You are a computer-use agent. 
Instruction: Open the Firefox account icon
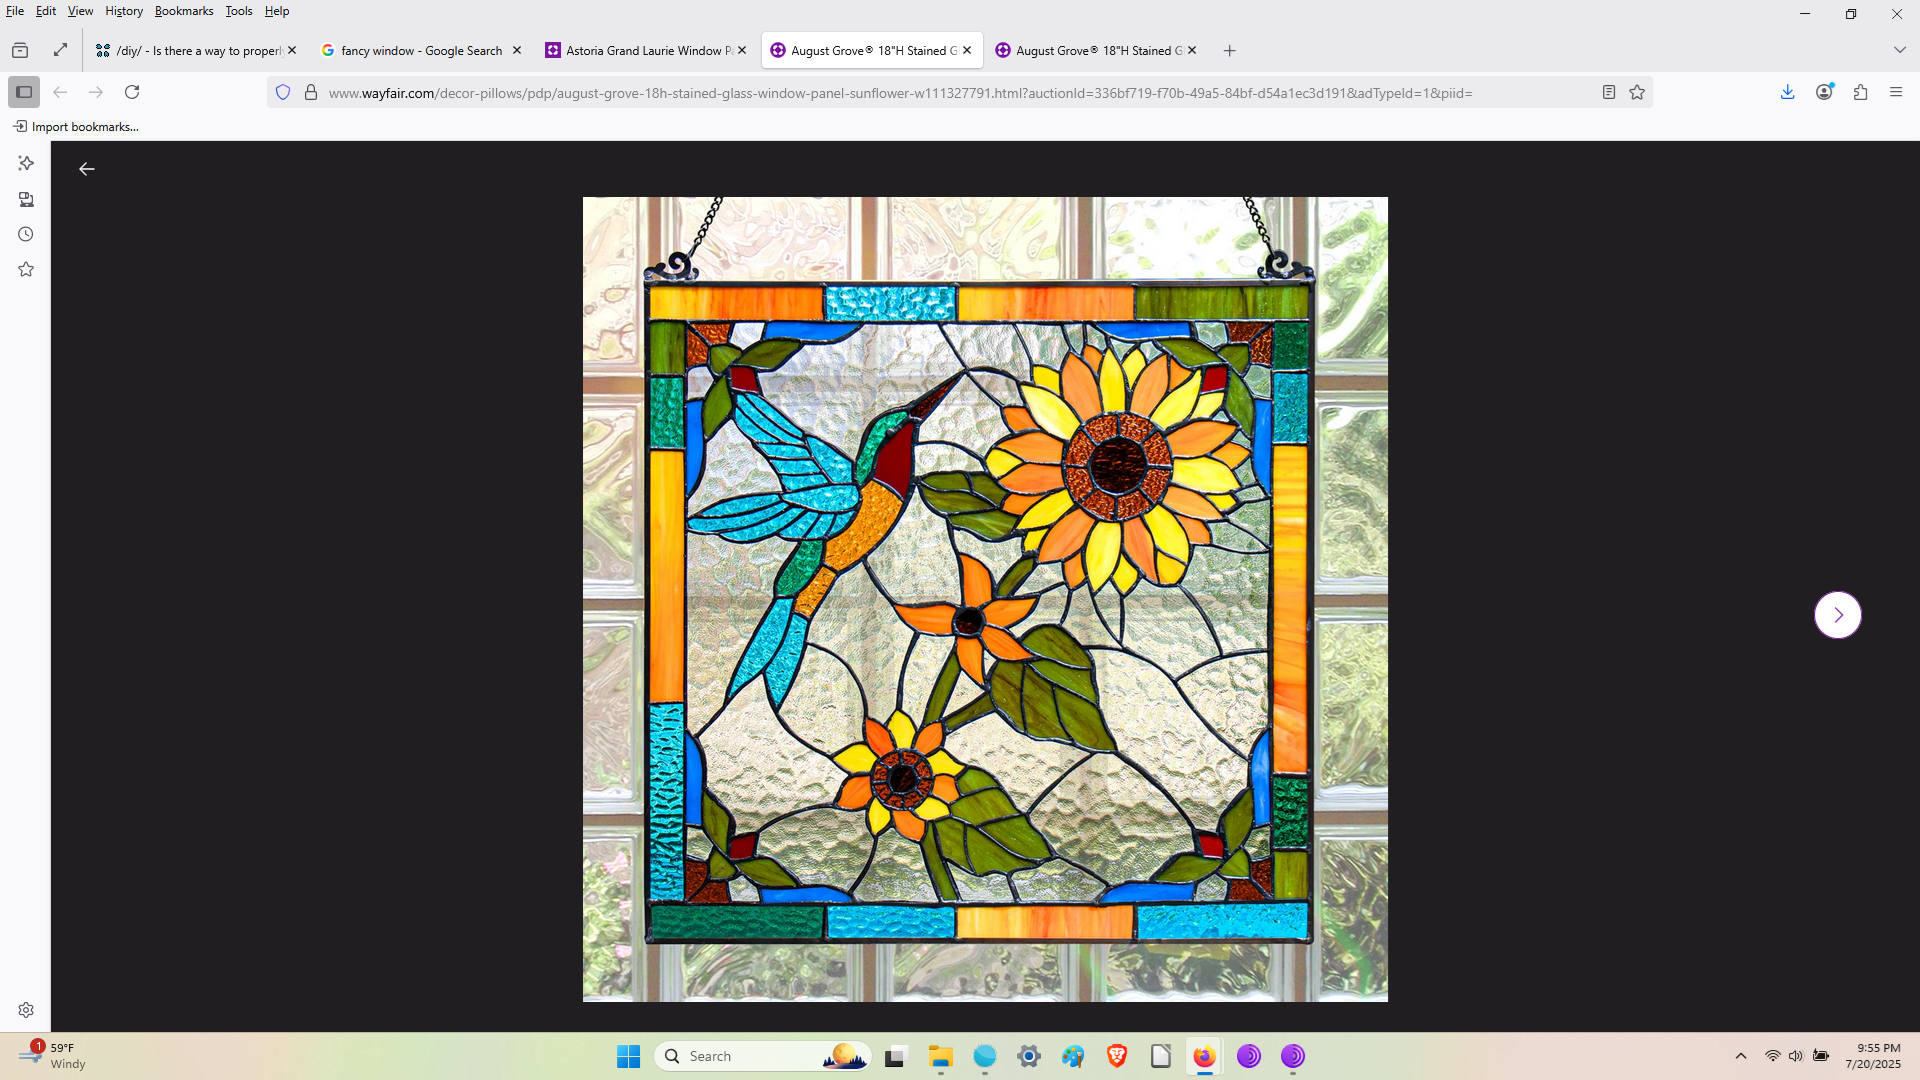tap(1825, 92)
